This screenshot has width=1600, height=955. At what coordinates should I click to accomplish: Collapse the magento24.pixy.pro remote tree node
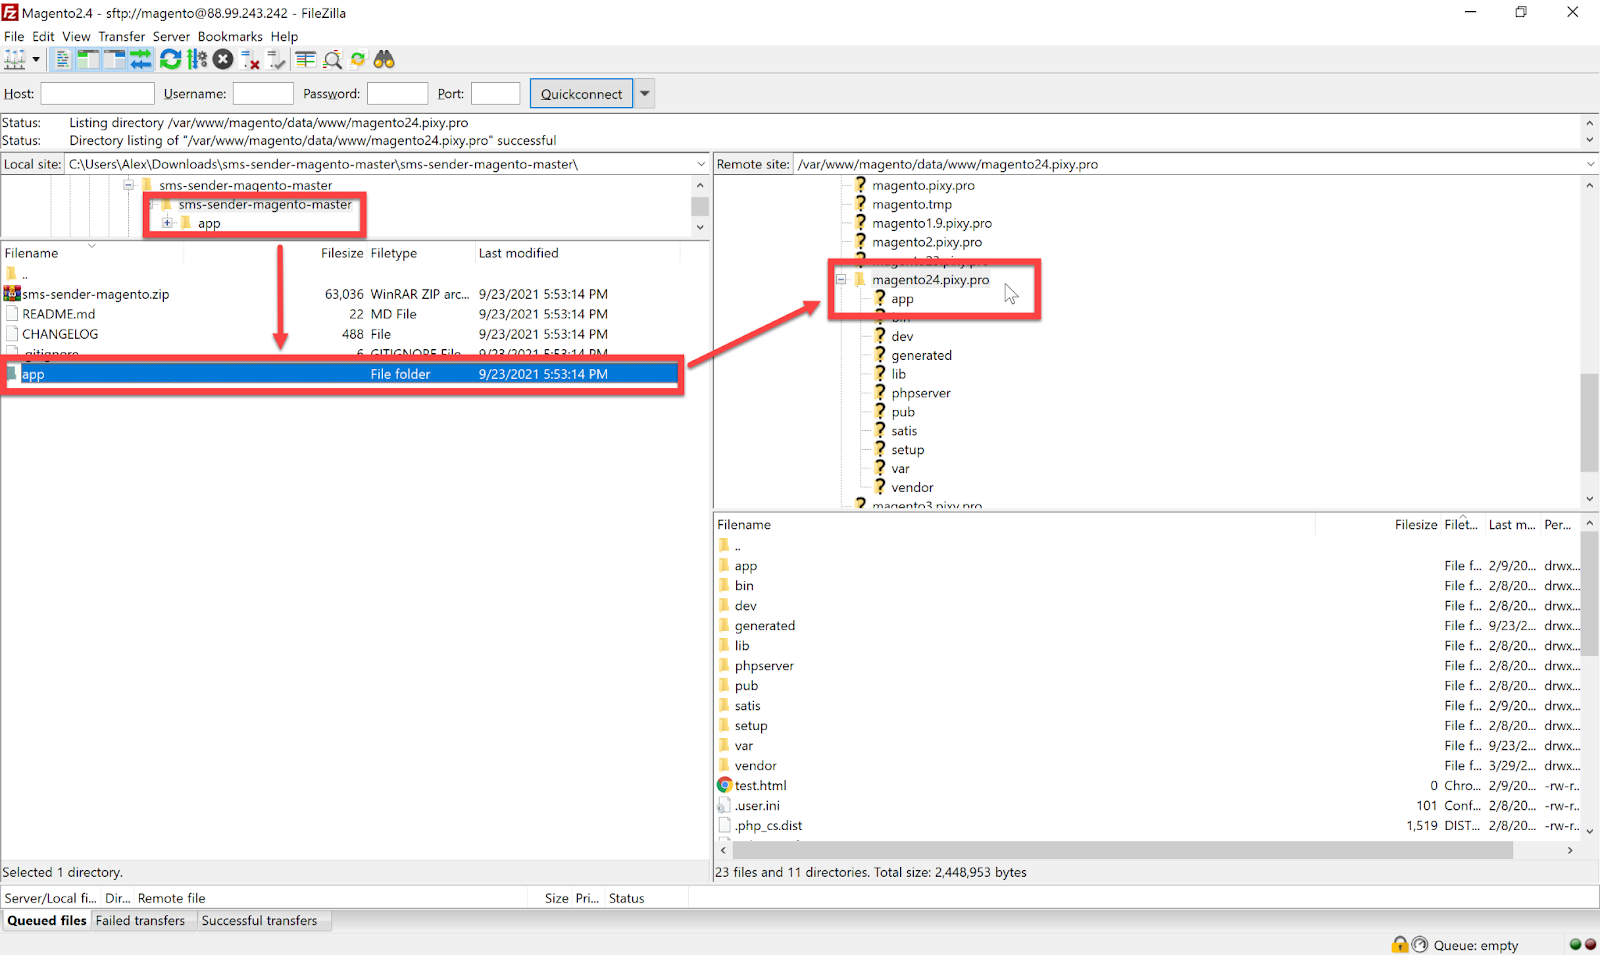(x=841, y=280)
